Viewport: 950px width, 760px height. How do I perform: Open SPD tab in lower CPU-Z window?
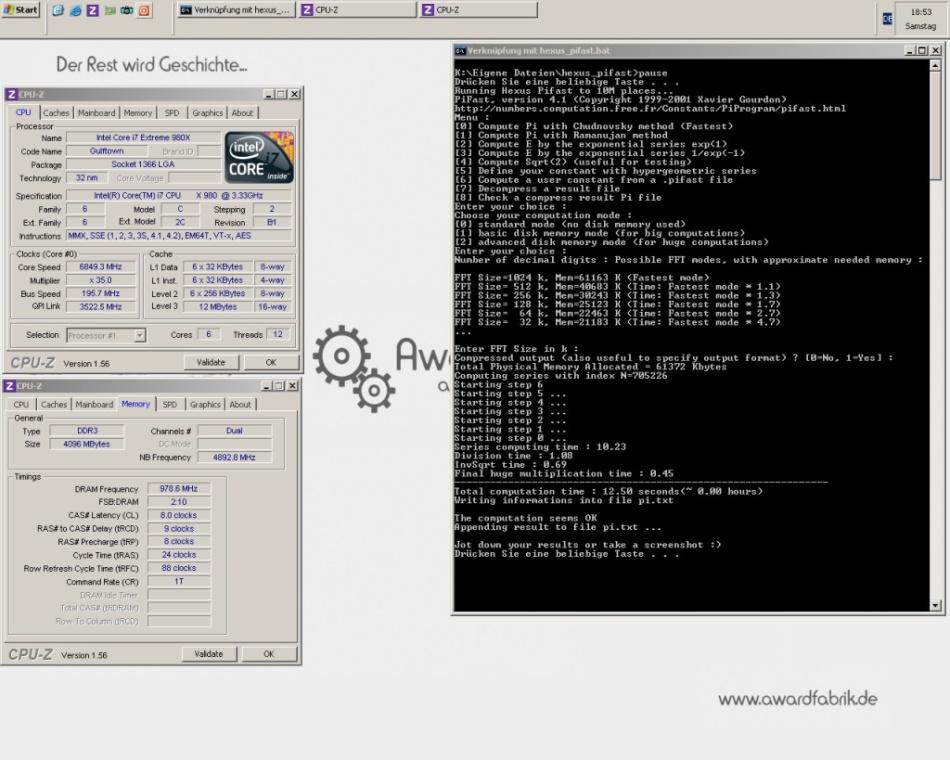tap(170, 404)
